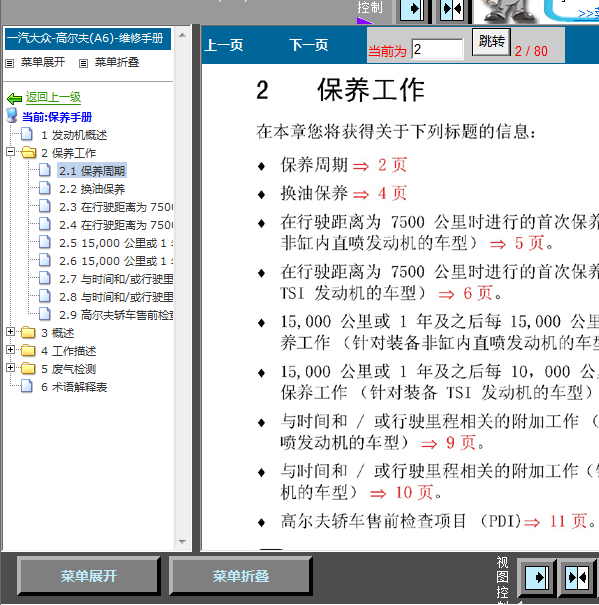Click the green back arrow icon
The width and height of the screenshot is (599, 605).
(x=14, y=99)
